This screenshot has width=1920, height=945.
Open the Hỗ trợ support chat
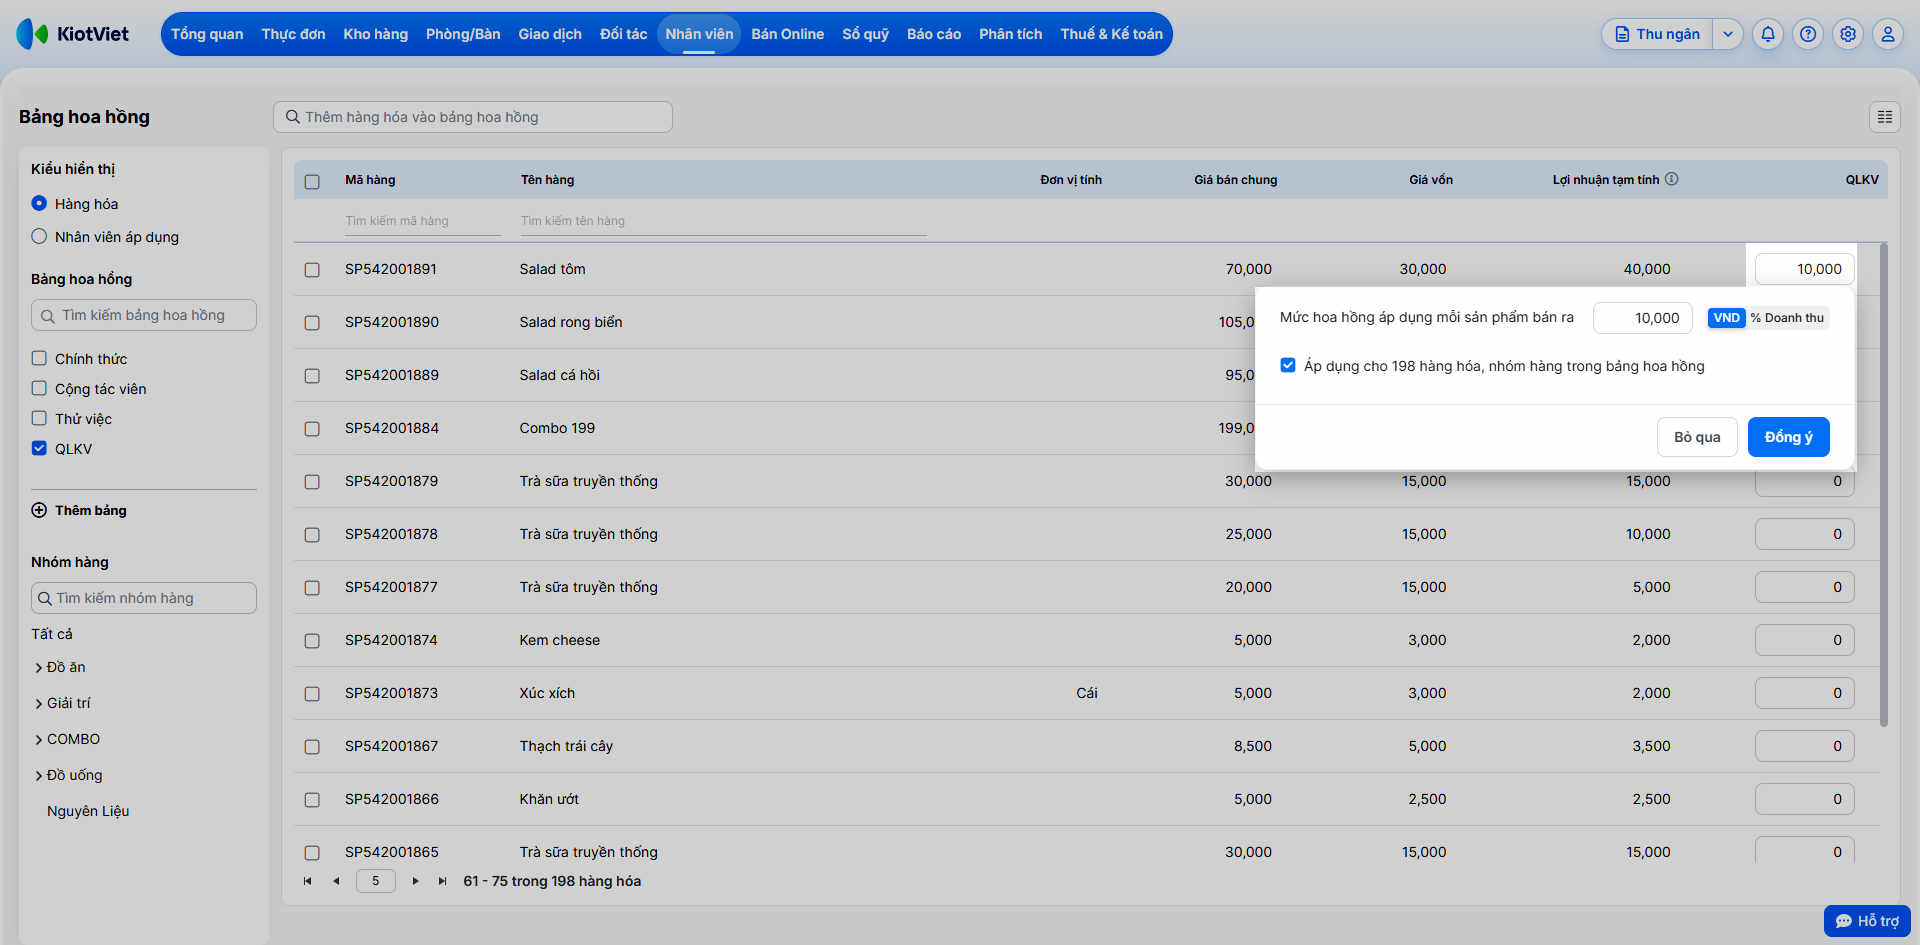[x=1867, y=921]
